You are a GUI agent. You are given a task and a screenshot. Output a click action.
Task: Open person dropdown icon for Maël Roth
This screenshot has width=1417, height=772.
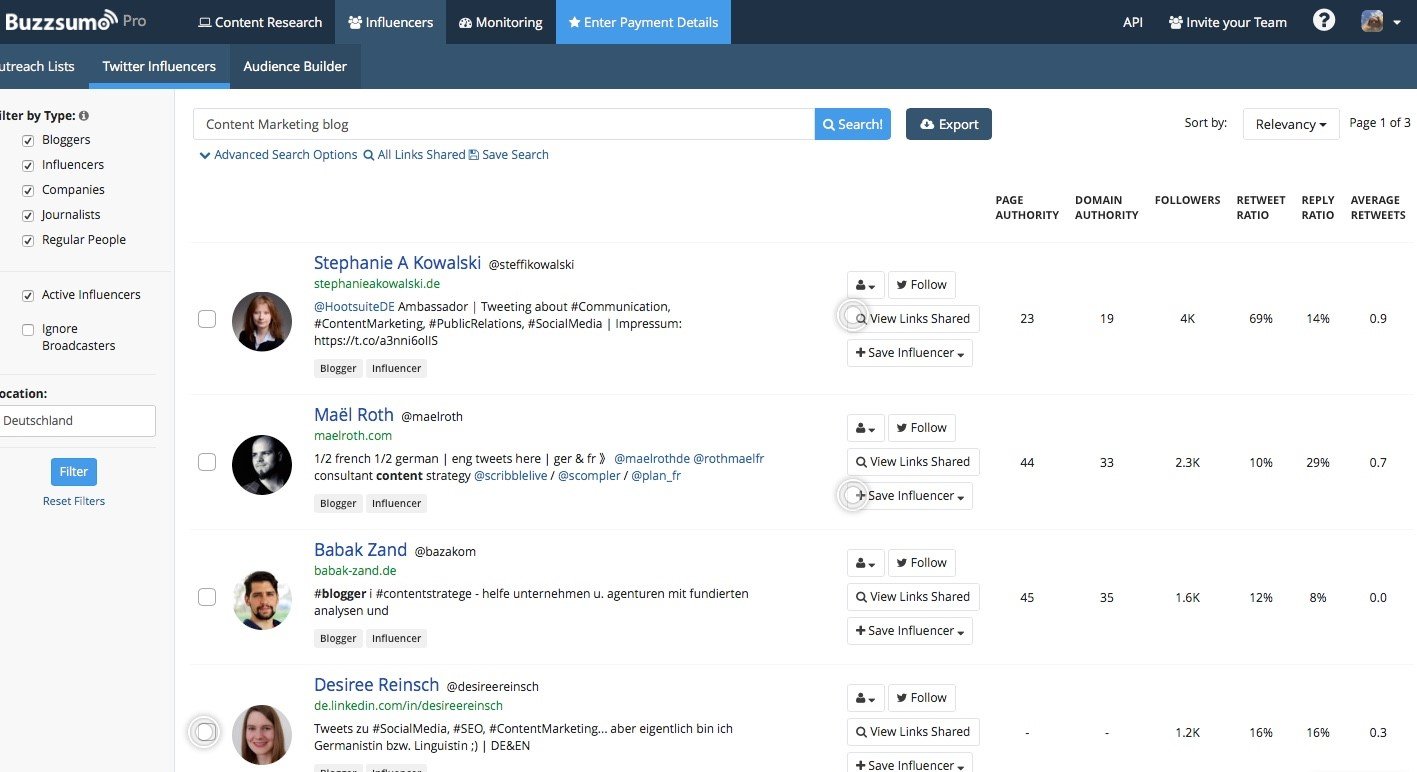865,428
